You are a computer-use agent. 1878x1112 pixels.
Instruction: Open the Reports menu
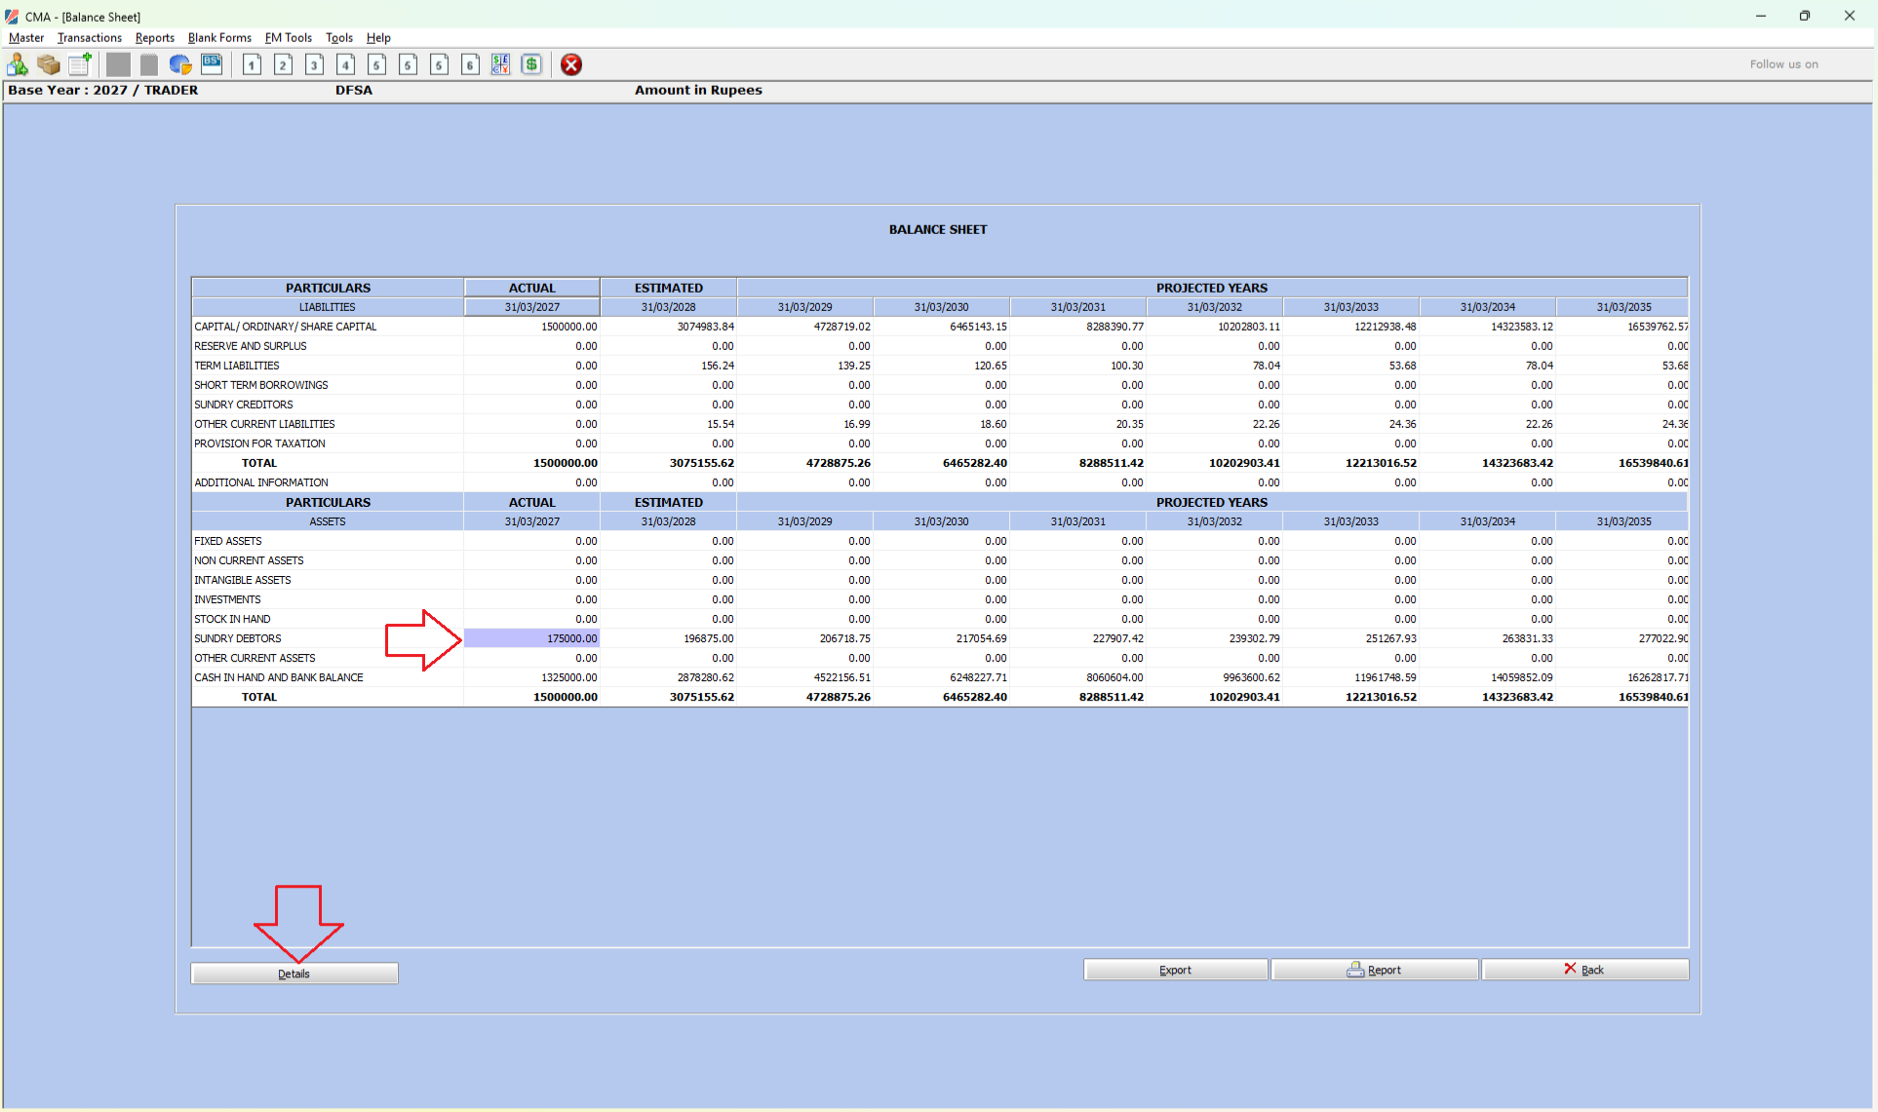[x=154, y=38]
